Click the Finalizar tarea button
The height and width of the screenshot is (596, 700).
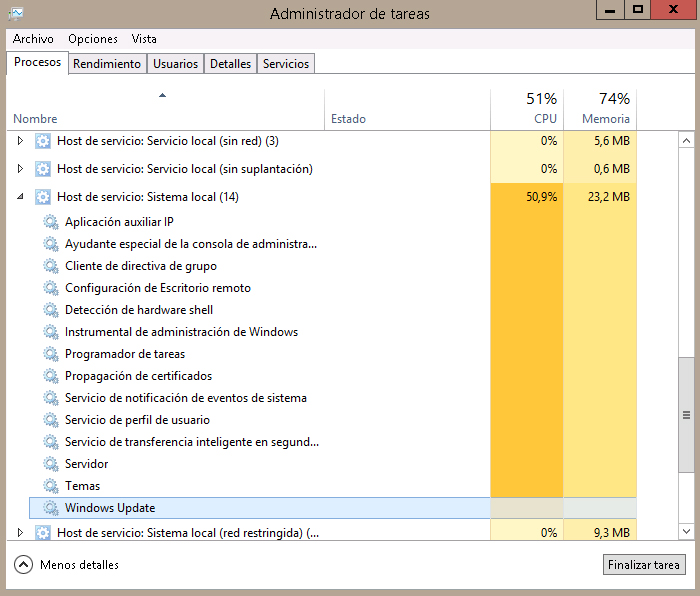point(645,565)
